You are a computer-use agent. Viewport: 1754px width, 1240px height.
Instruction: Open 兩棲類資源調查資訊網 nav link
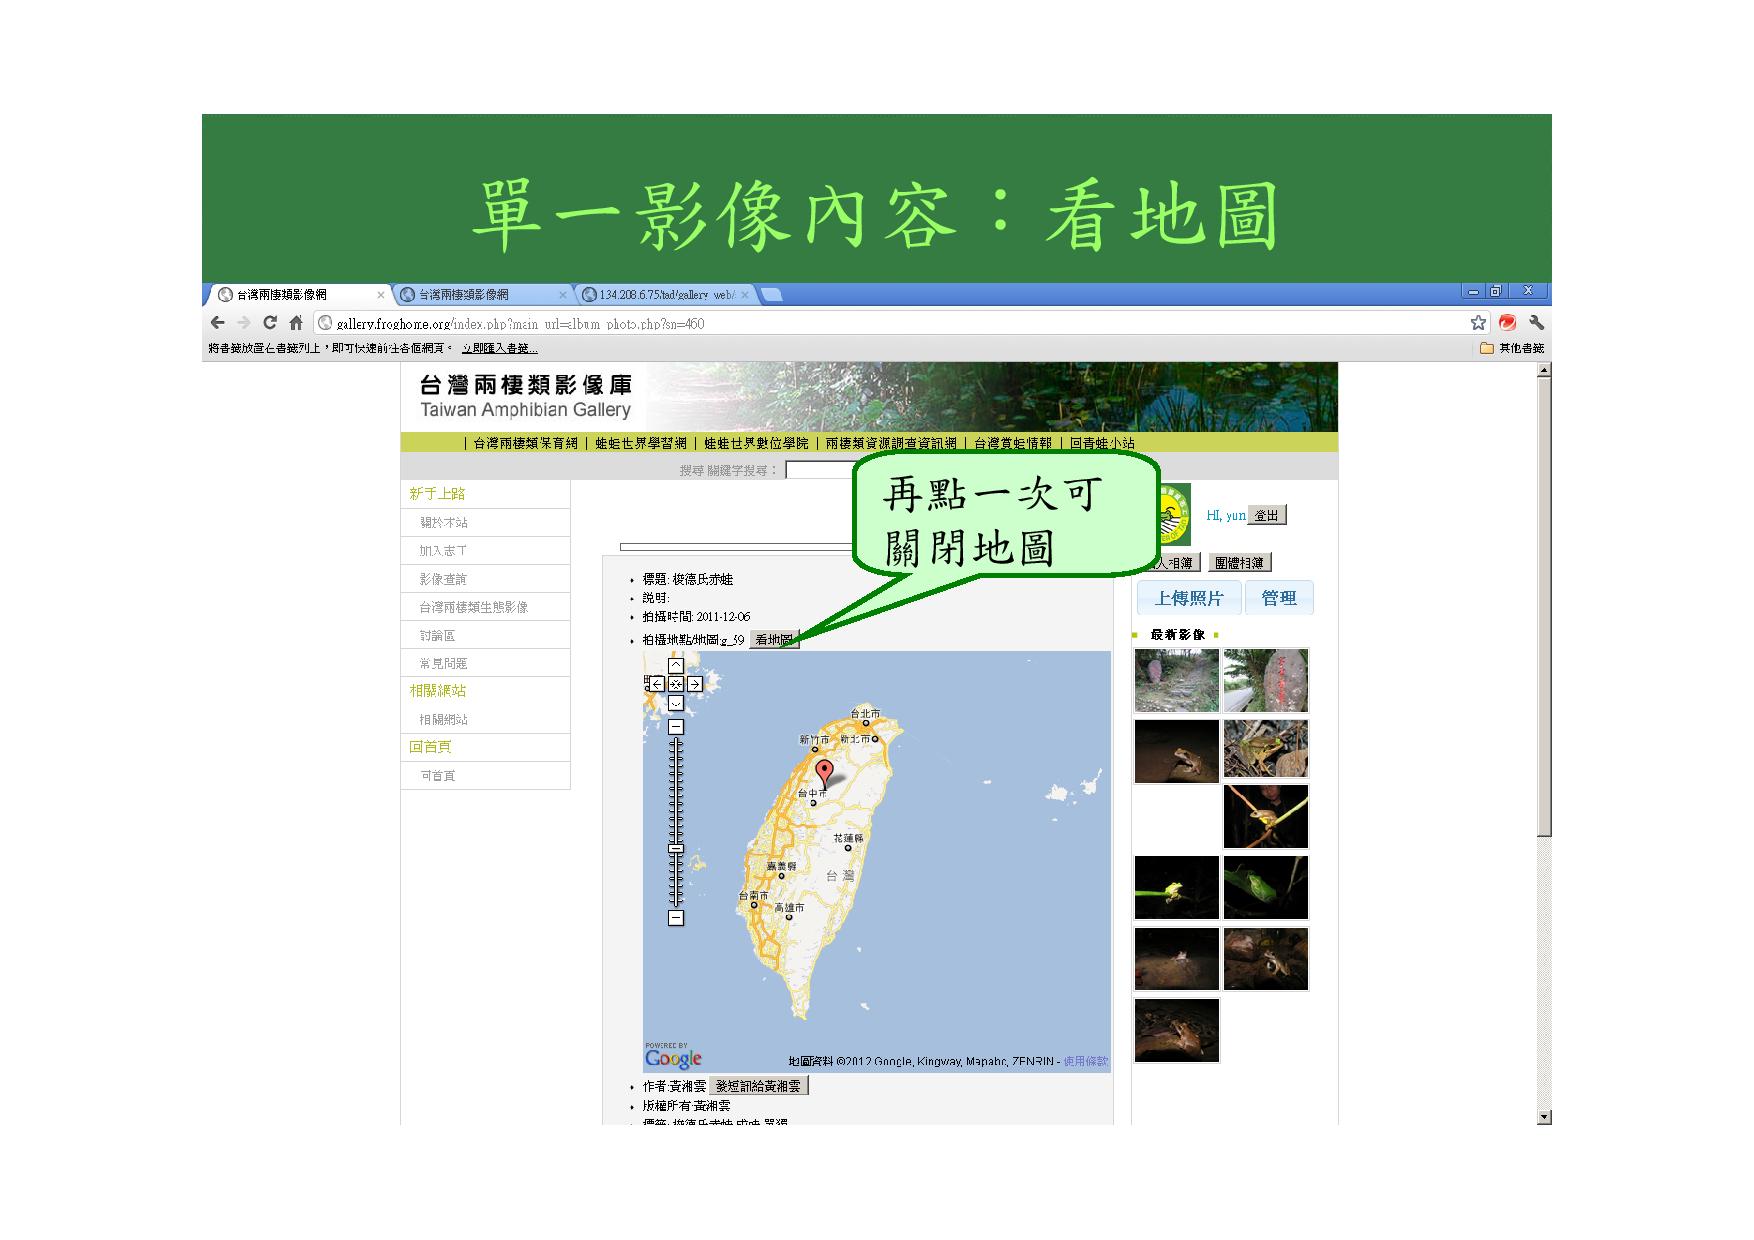pos(891,443)
